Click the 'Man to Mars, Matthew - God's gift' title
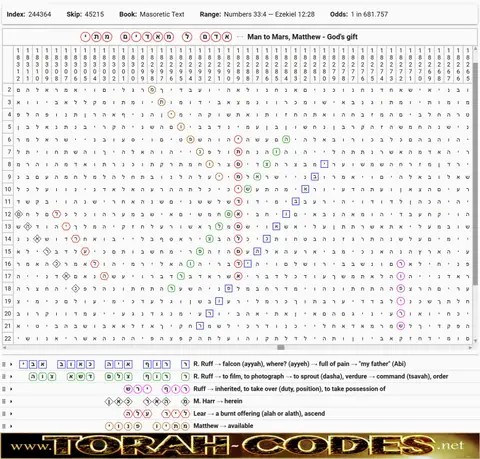Screen dimensions: 480x459 302,37
